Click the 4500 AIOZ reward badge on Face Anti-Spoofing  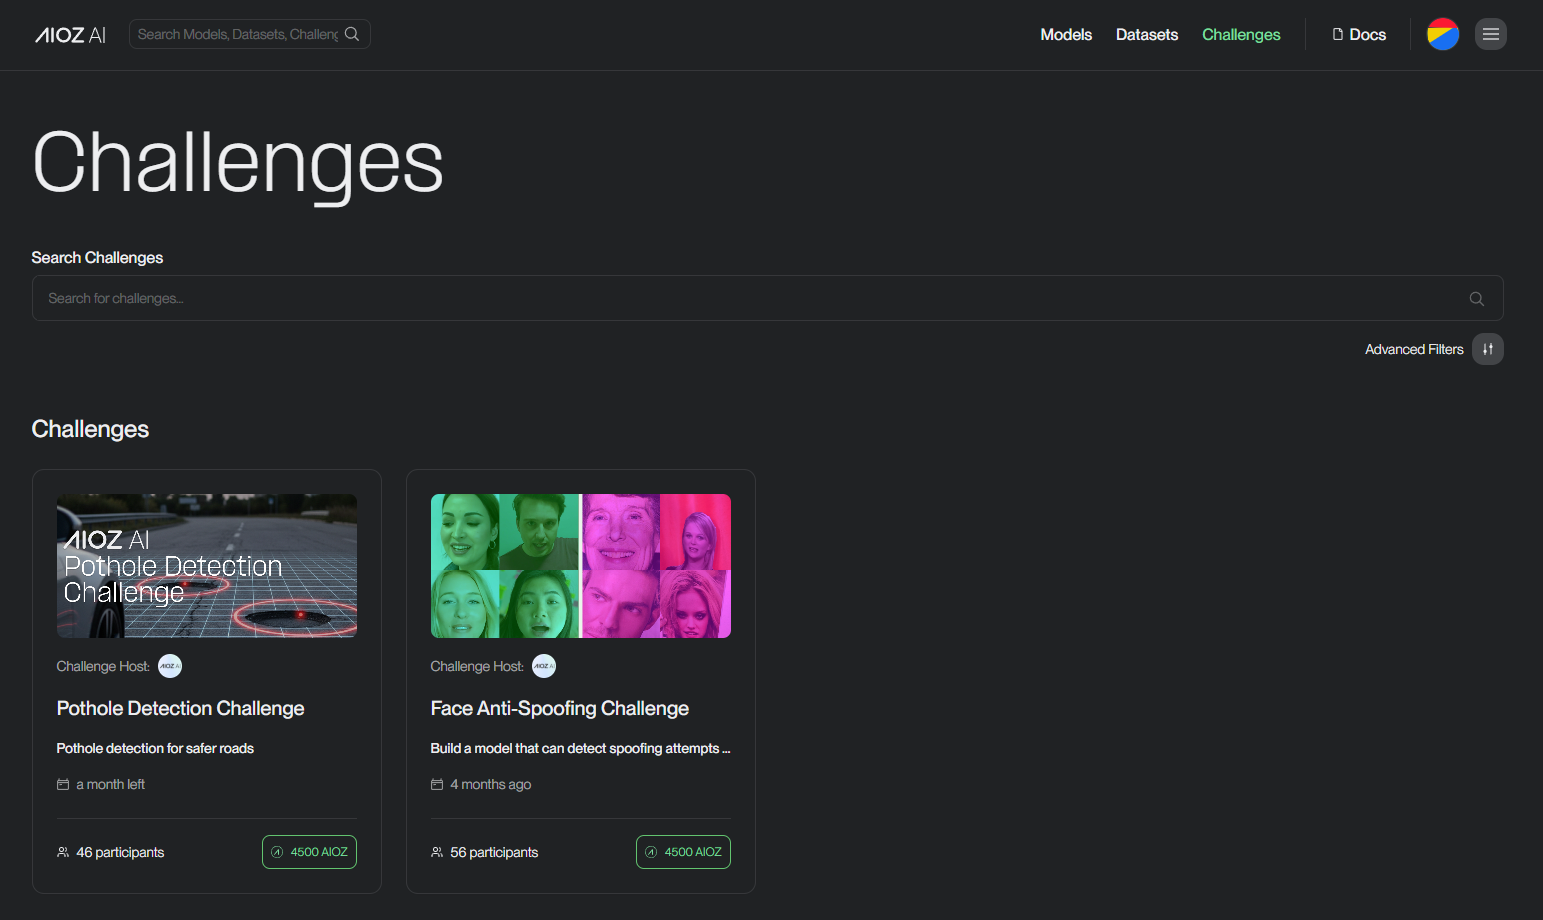(x=683, y=851)
